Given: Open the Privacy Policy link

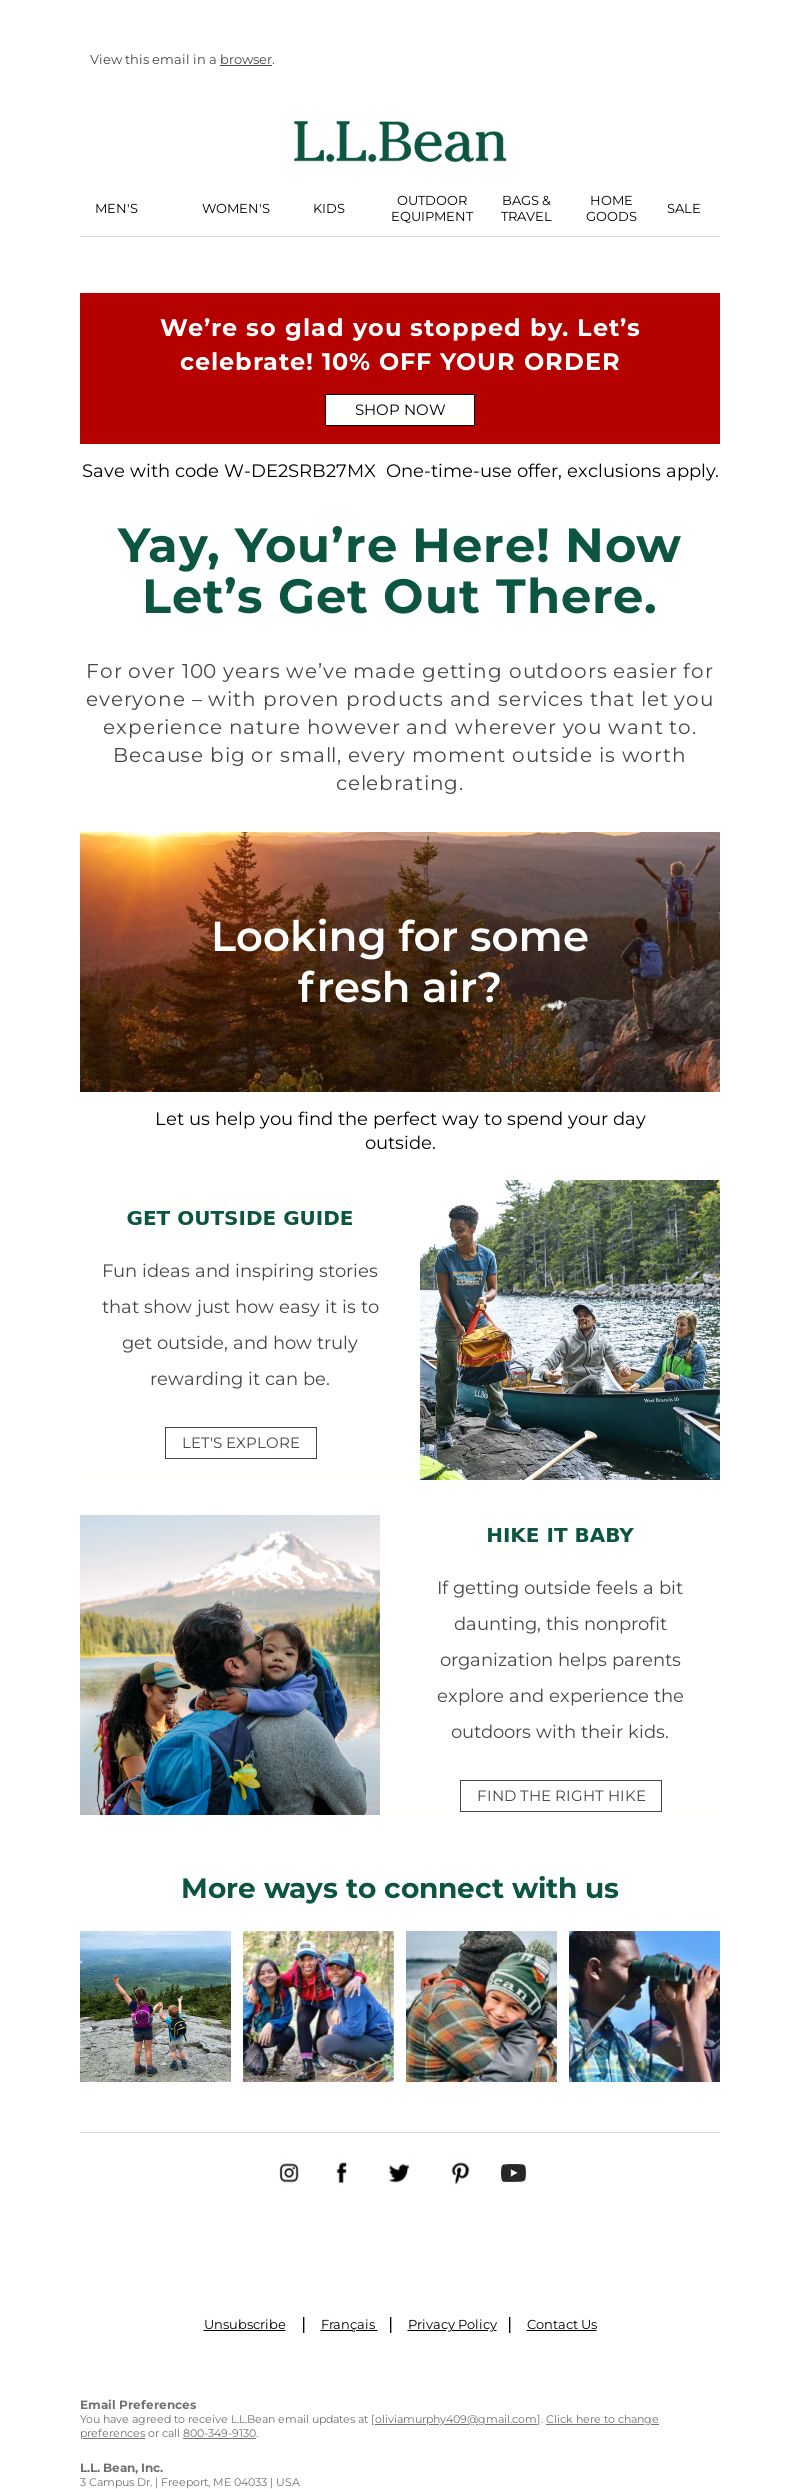Looking at the screenshot, I should (x=452, y=2324).
